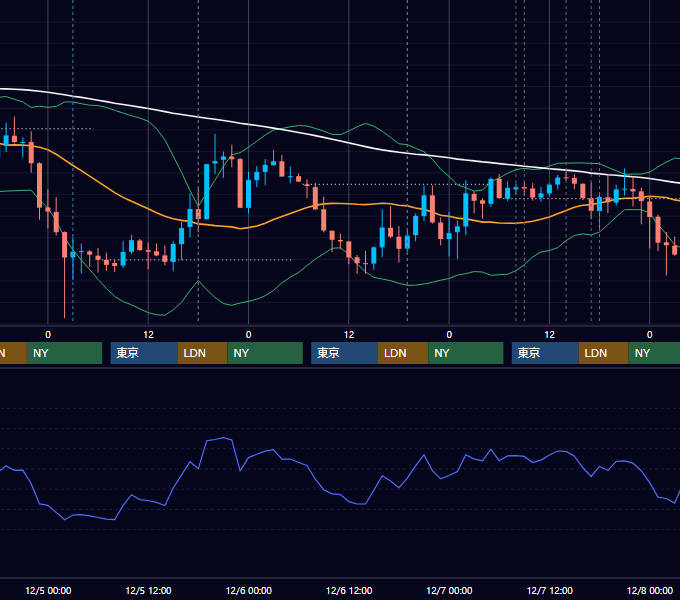The width and height of the screenshot is (680, 600).
Task: Click the LDN session block on 12/6
Action: pyautogui.click(x=403, y=353)
